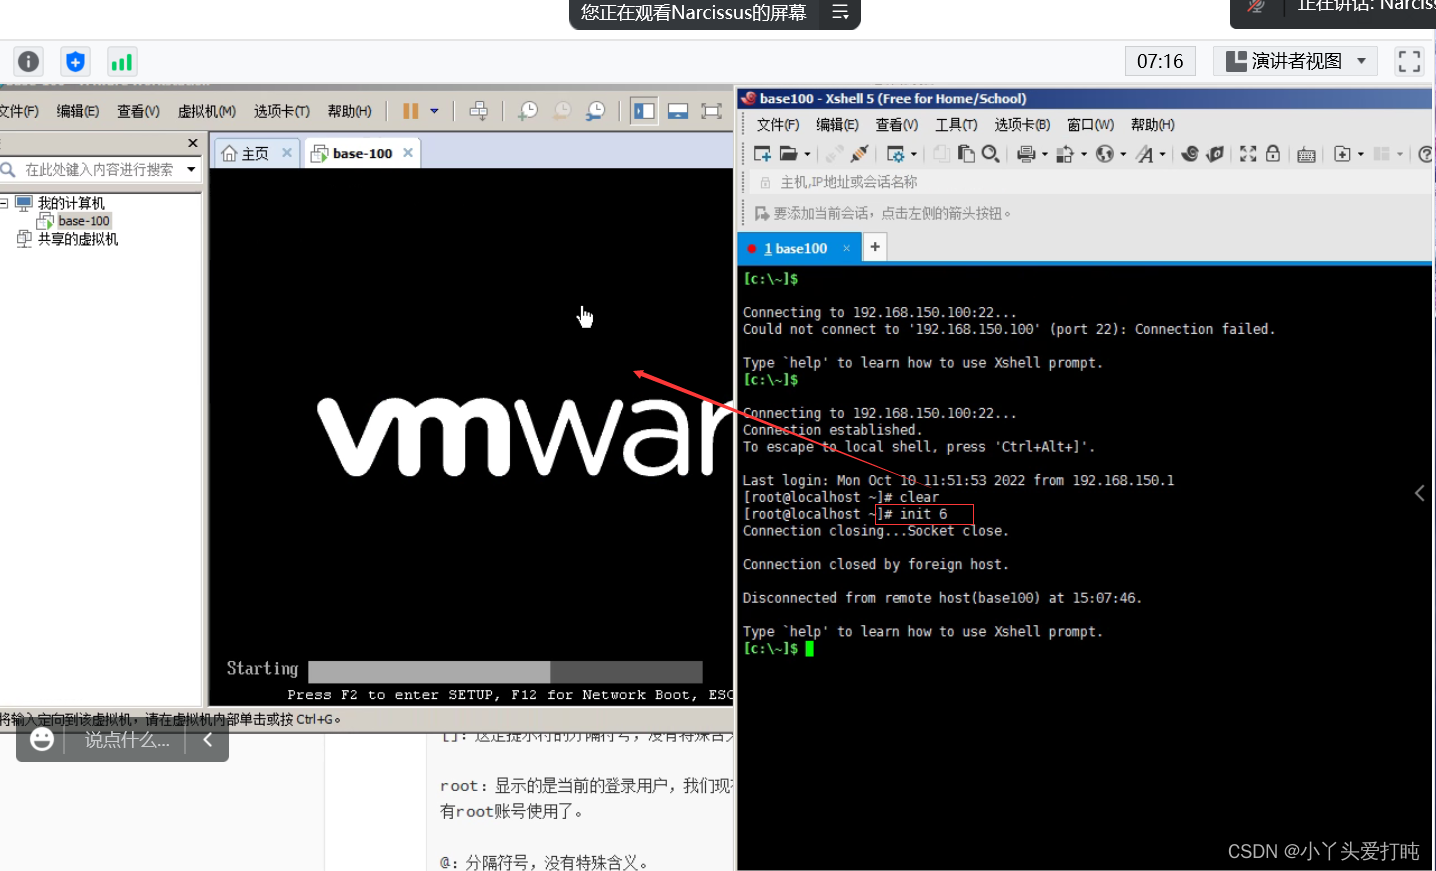Screen dimensions: 1436x871
Task: Expand the library search options dropdown
Action: click(191, 170)
